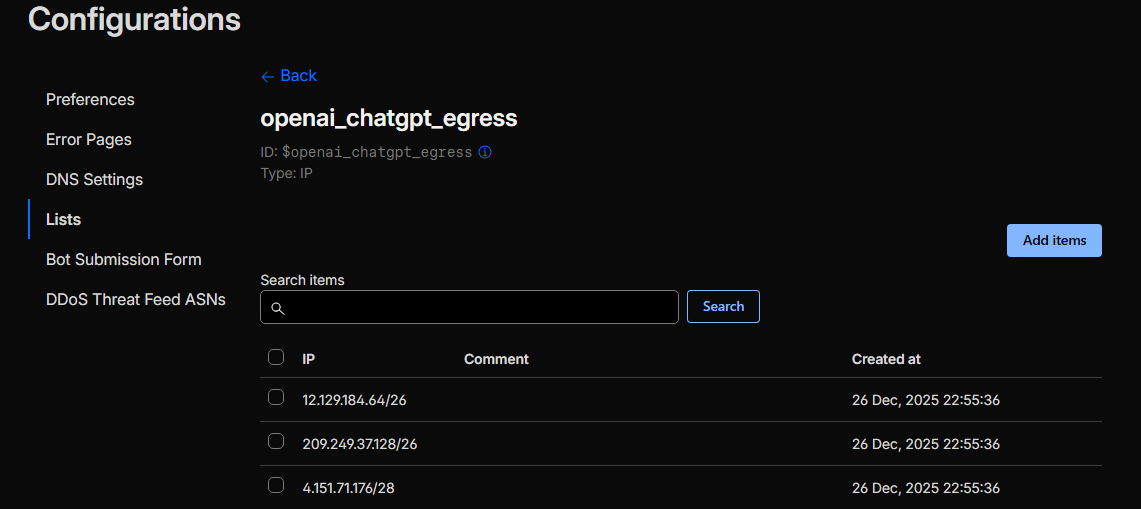Click the info icon beside the list ID

(x=485, y=152)
